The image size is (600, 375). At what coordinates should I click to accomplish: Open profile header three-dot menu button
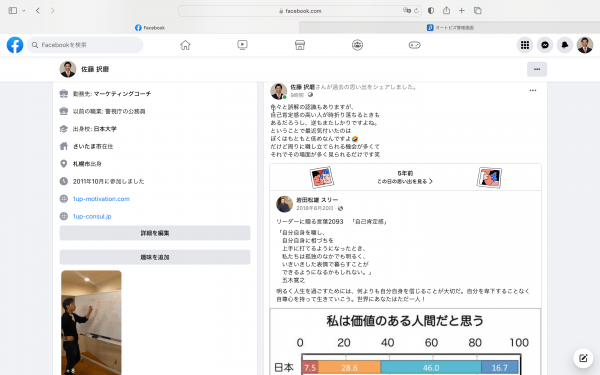537,69
